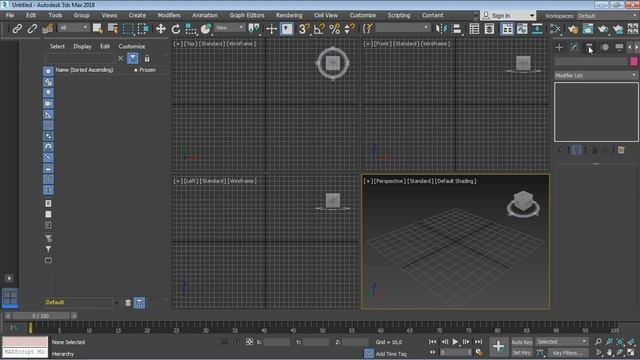Screen dimensions: 640x360
Task: Open the reference coordinate system View dropdown
Action: (x=230, y=28)
